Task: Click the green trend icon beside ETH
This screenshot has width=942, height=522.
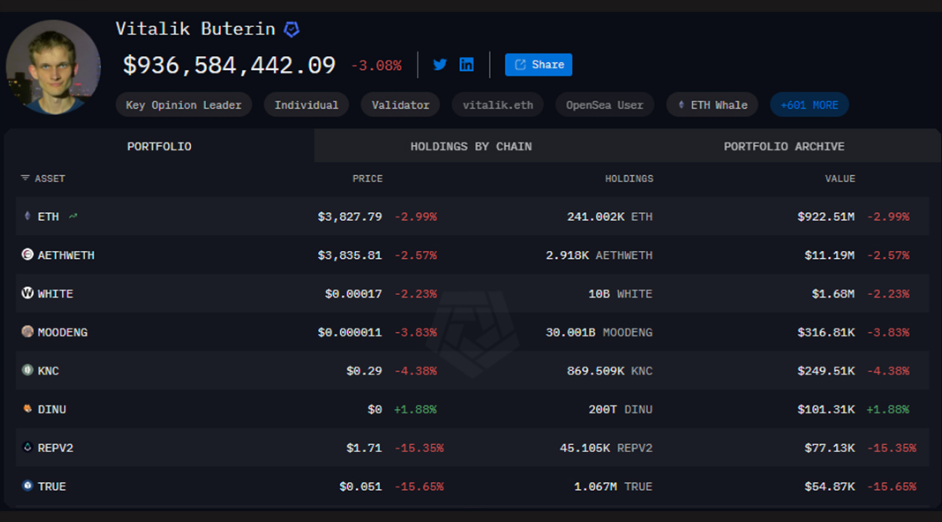Action: tap(73, 216)
